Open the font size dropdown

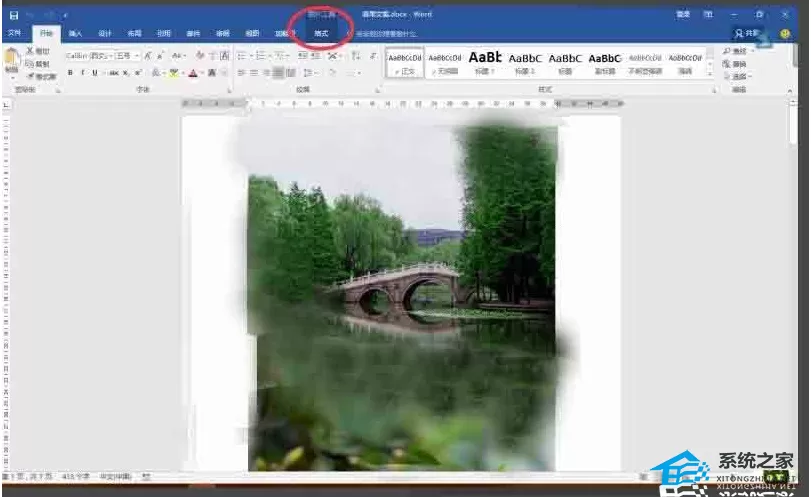[x=127, y=55]
